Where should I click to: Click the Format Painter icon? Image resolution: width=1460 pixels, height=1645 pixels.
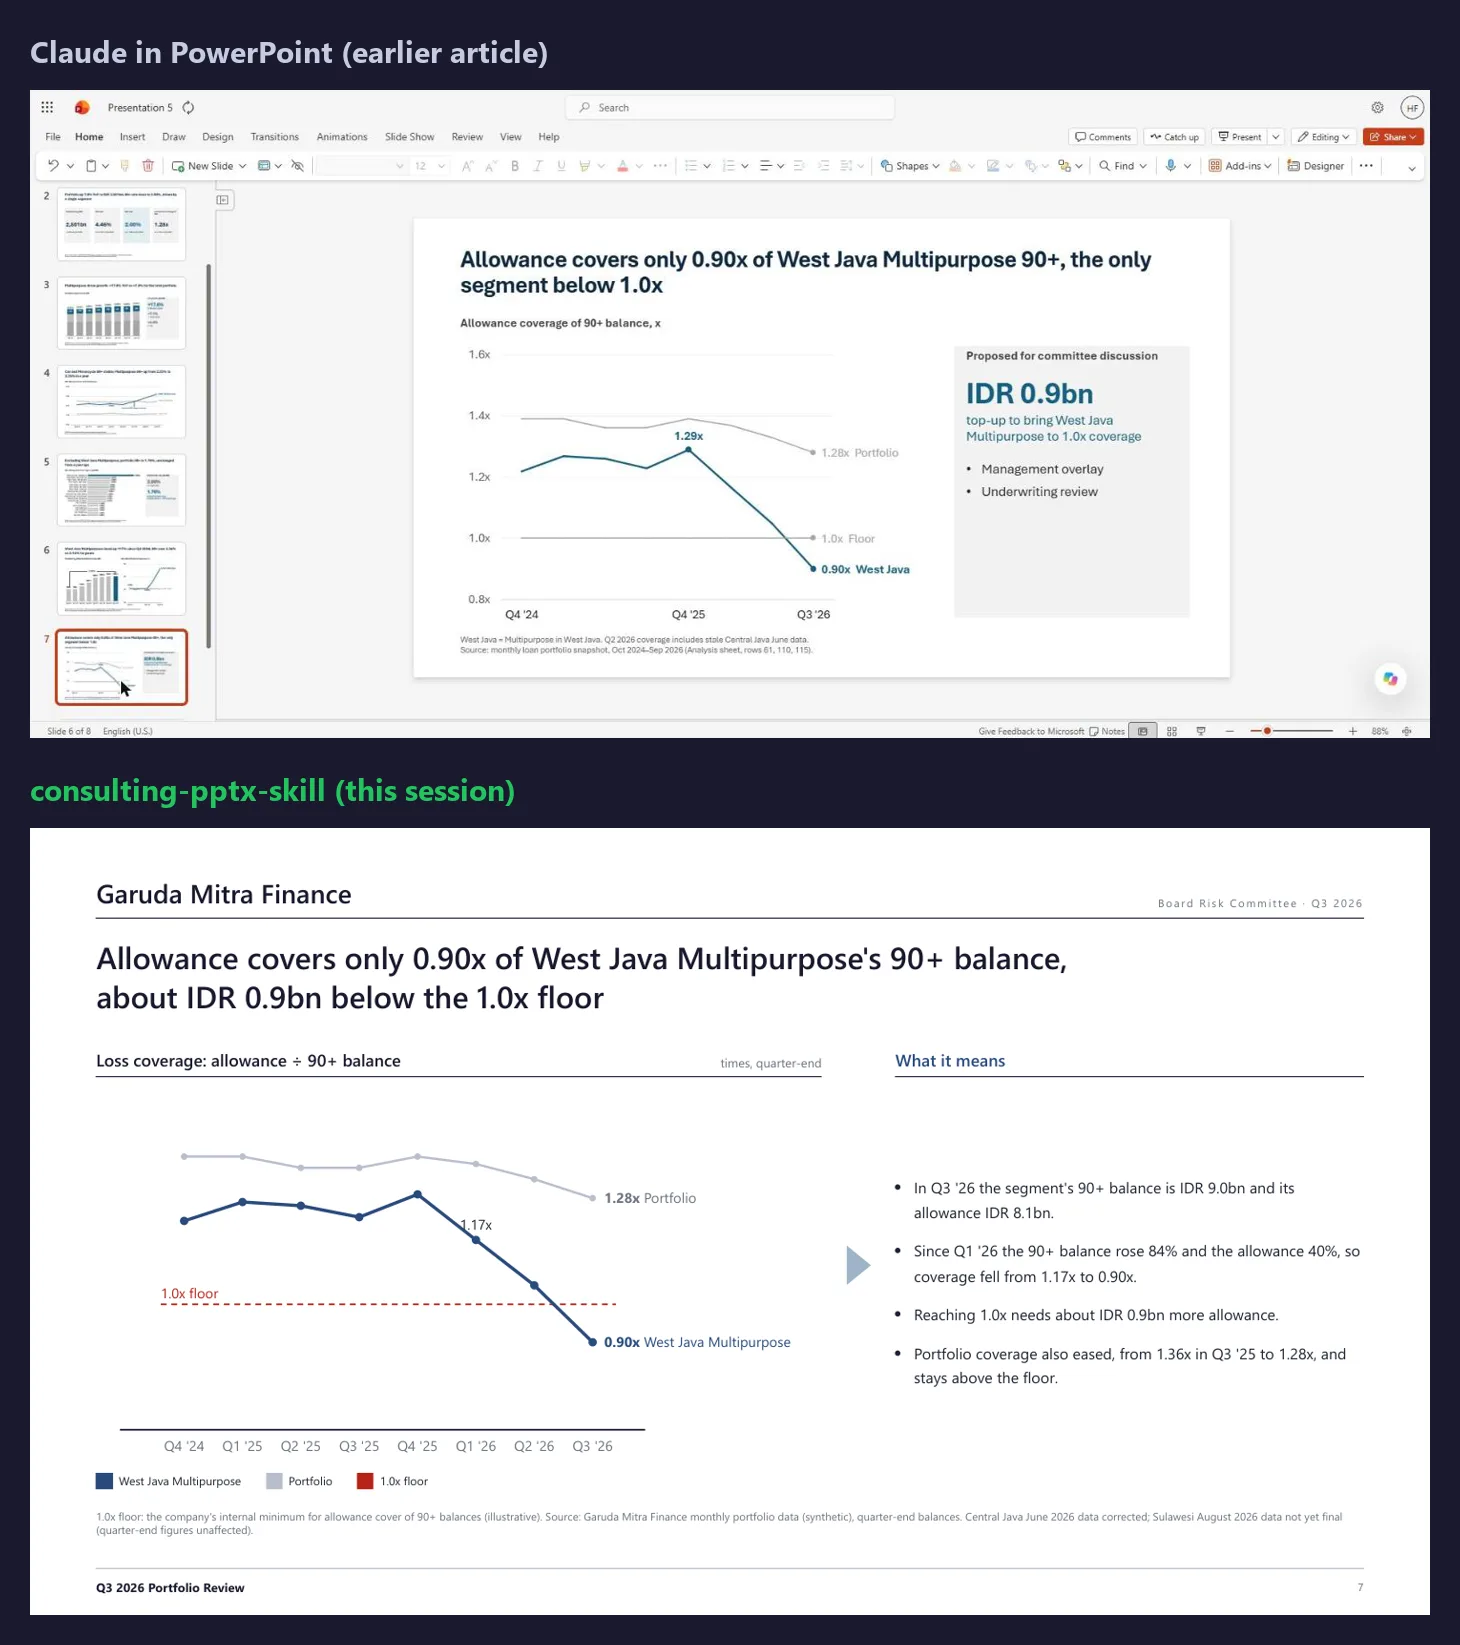125,166
